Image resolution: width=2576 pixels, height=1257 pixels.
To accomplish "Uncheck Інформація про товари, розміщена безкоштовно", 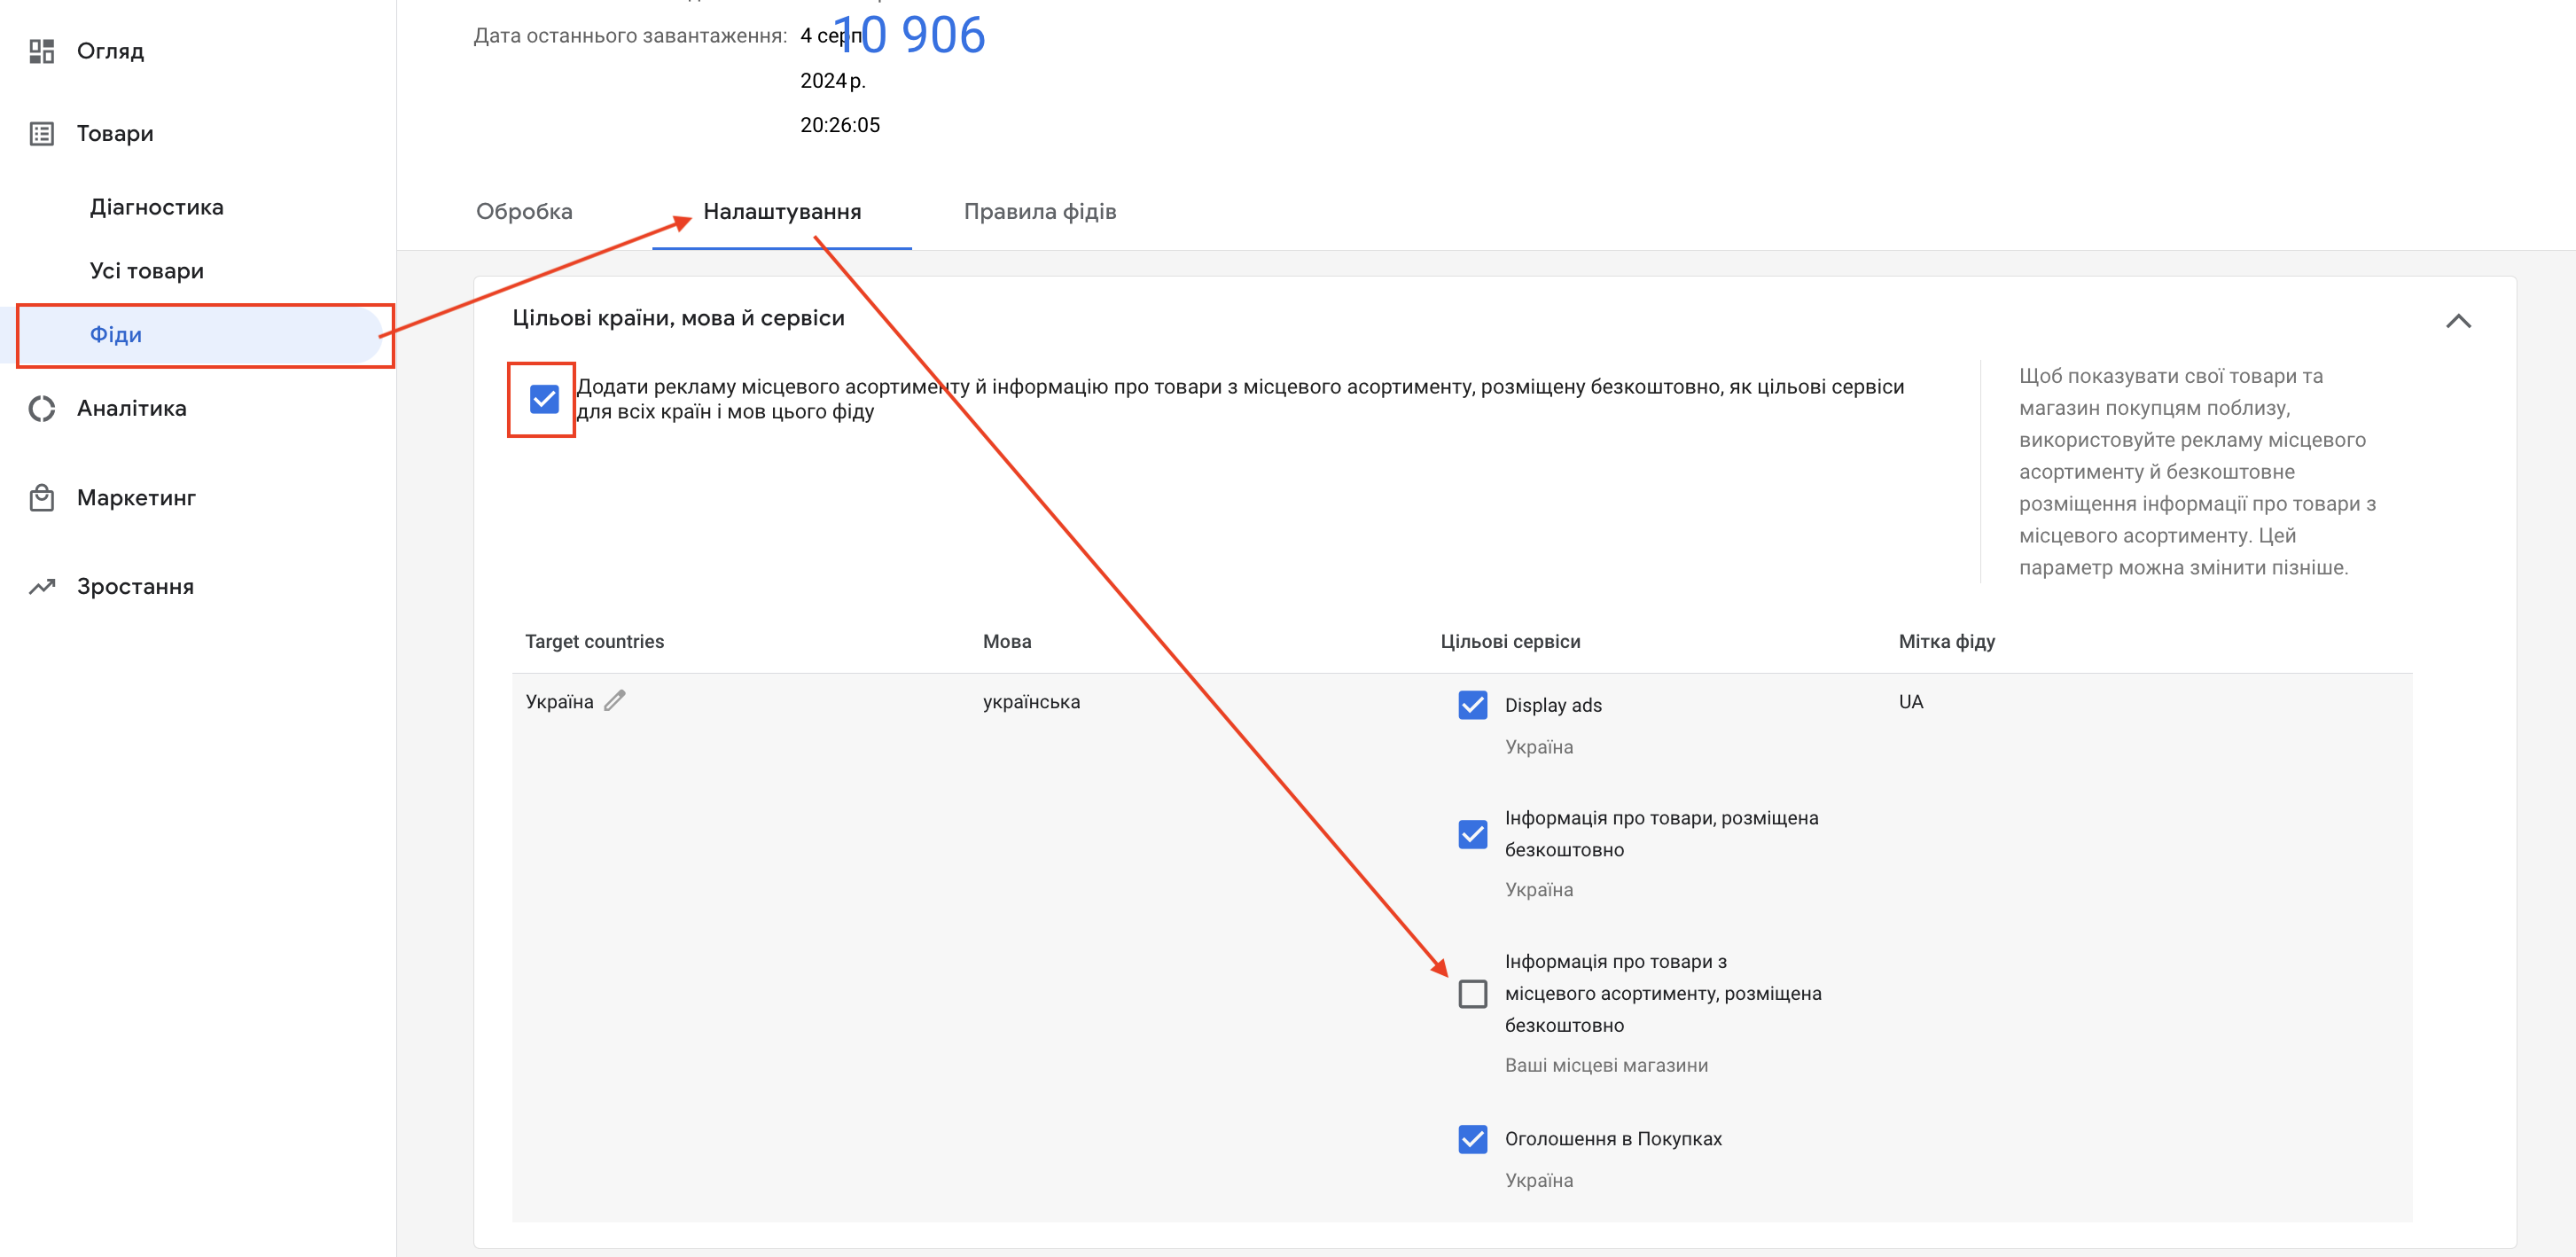I will tap(1472, 834).
